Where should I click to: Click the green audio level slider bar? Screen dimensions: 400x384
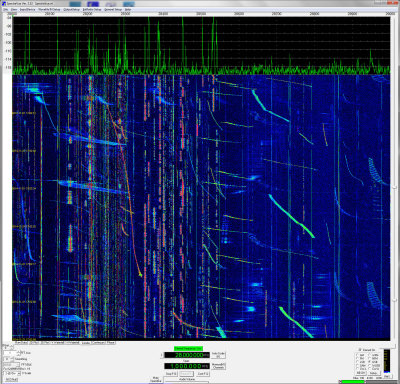coord(353,382)
